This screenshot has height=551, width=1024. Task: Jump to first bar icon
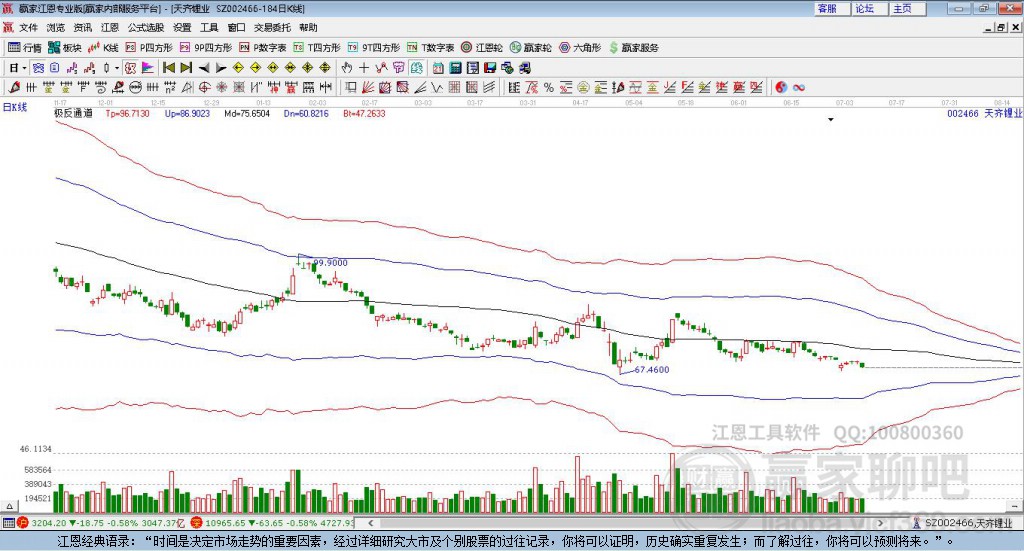tap(168, 68)
